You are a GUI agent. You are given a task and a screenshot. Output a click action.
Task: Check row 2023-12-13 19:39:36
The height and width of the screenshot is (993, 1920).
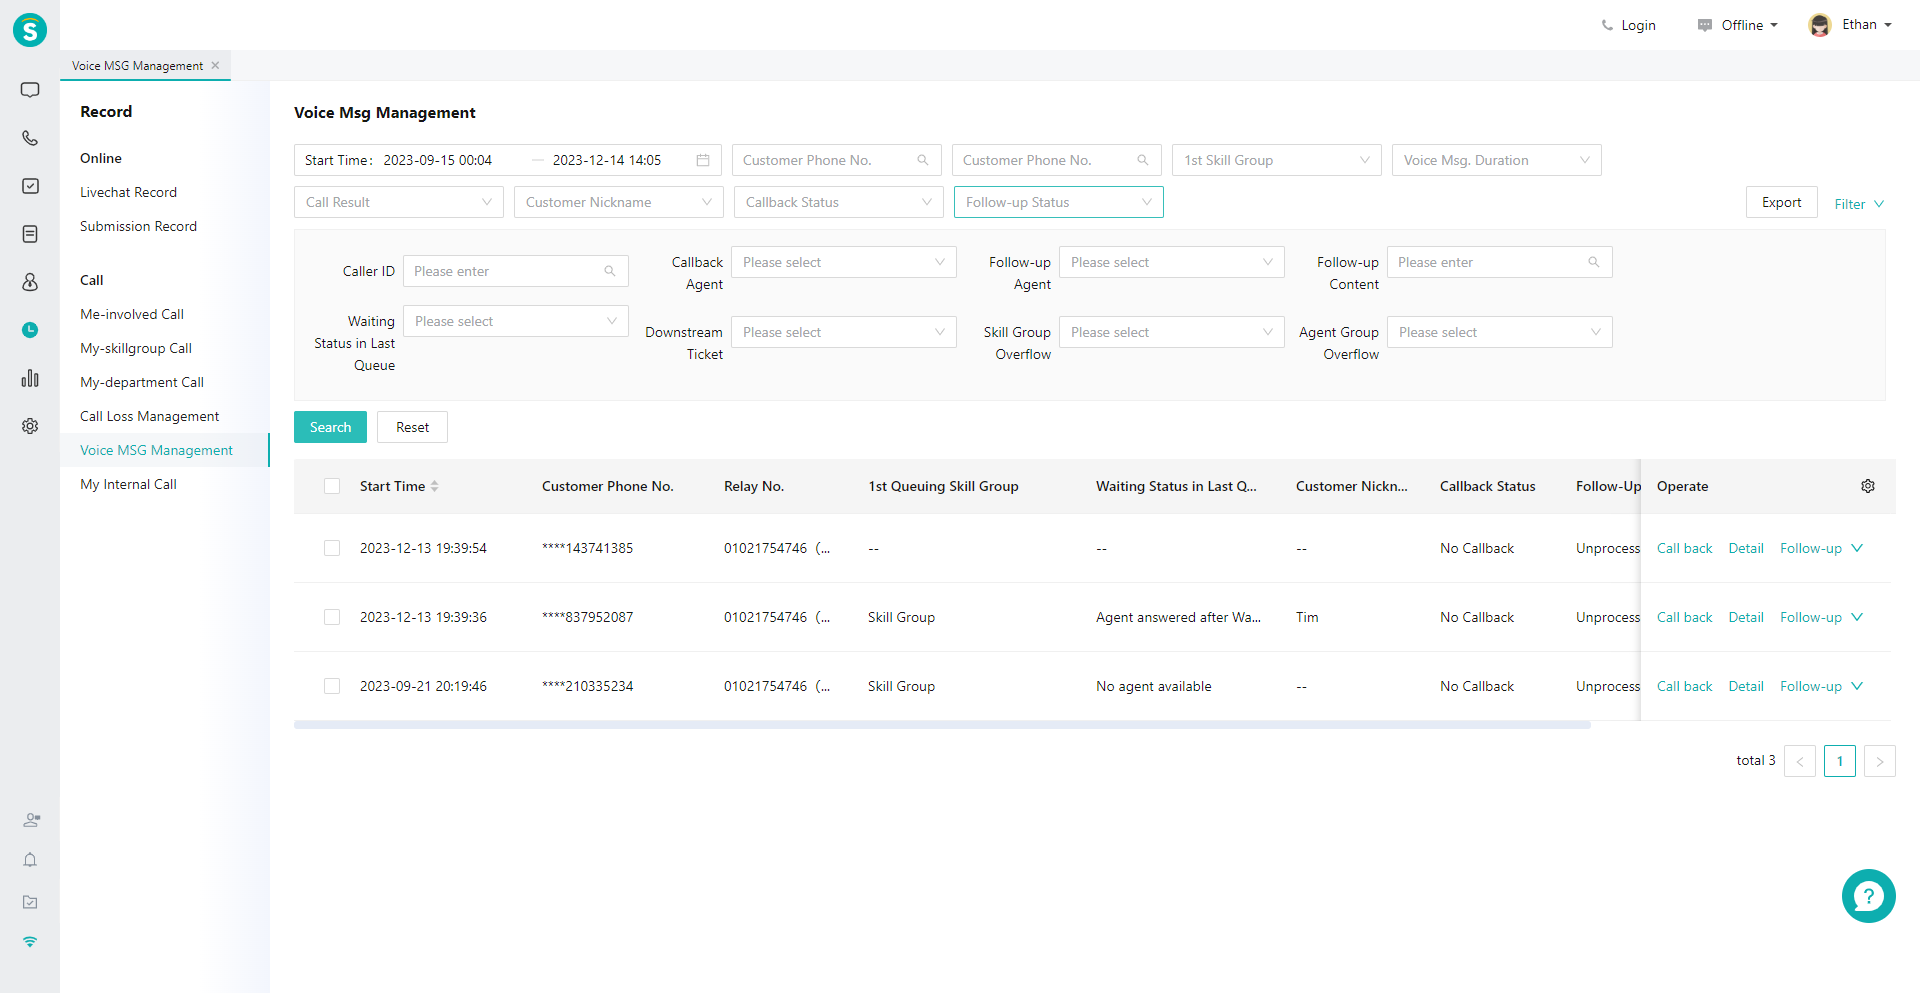point(332,617)
